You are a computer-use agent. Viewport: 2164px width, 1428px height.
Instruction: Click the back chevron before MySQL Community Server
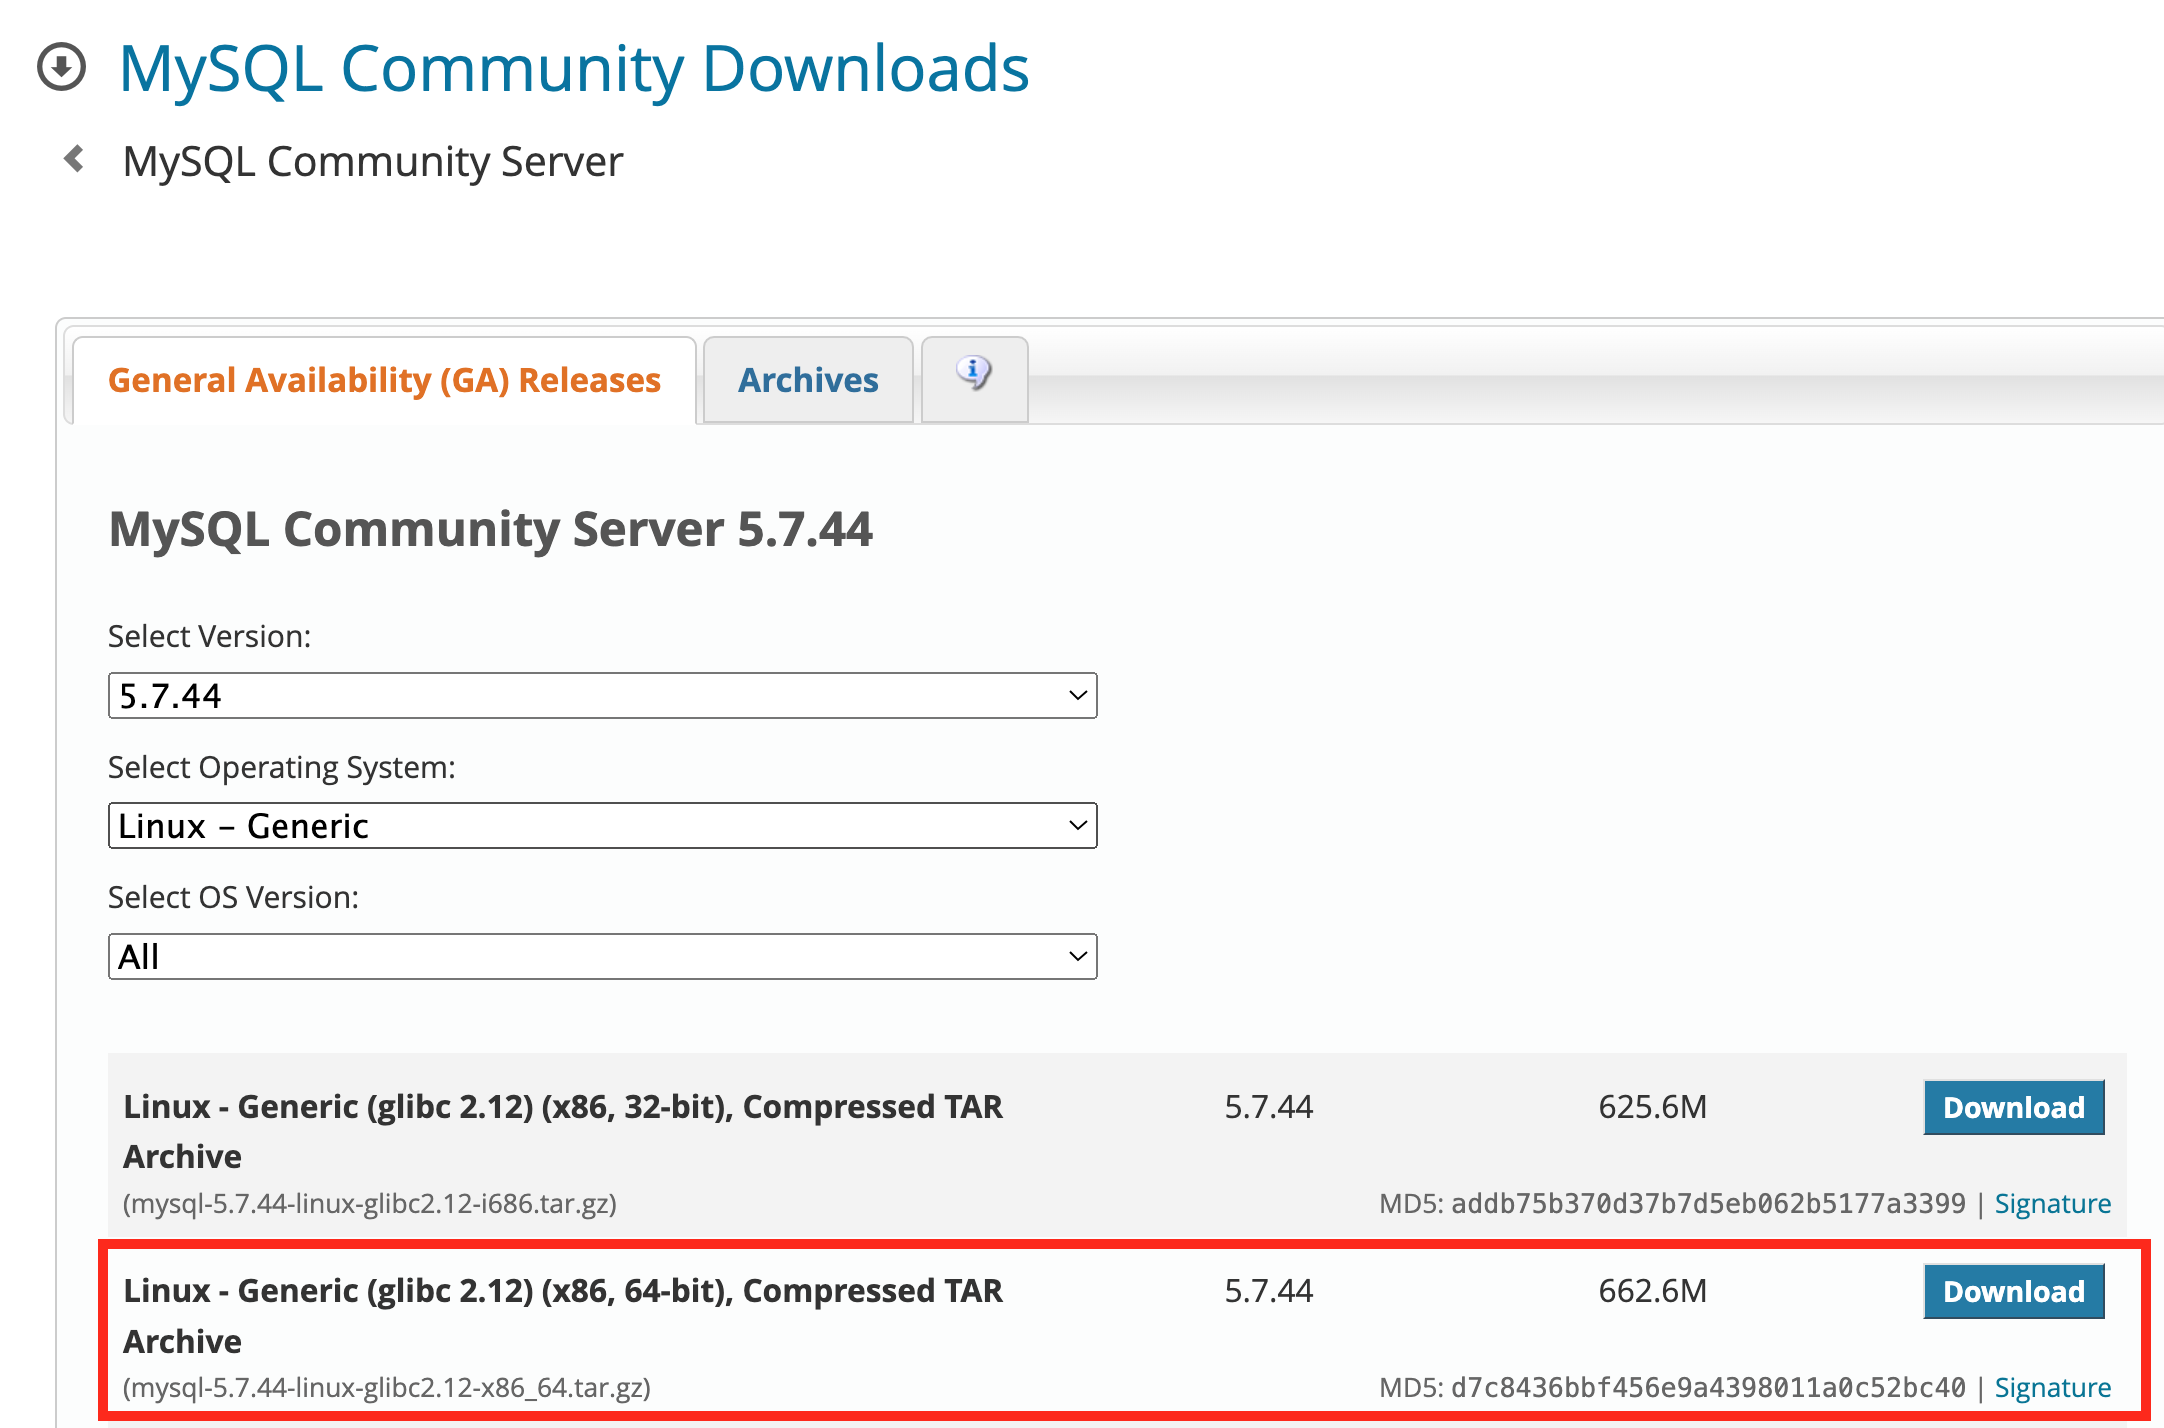point(74,158)
